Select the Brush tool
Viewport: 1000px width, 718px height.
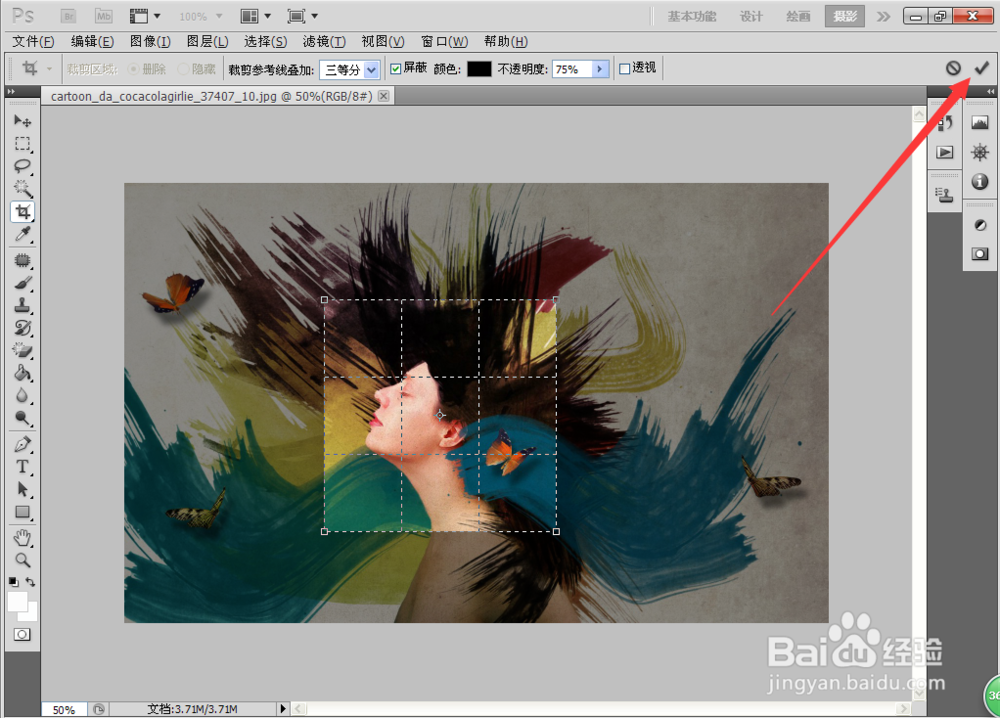coord(22,282)
